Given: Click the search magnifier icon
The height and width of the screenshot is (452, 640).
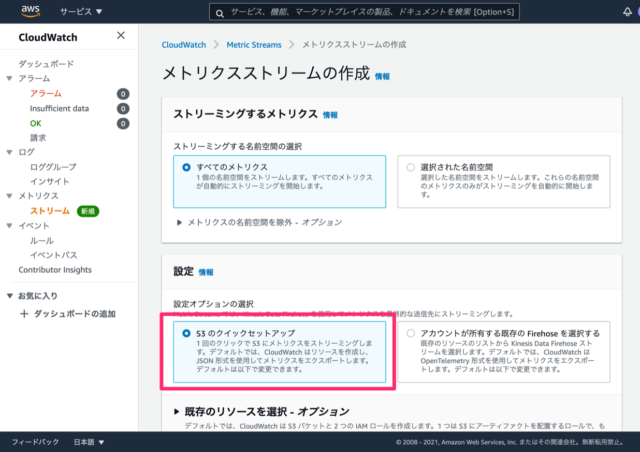Looking at the screenshot, I should point(220,13).
